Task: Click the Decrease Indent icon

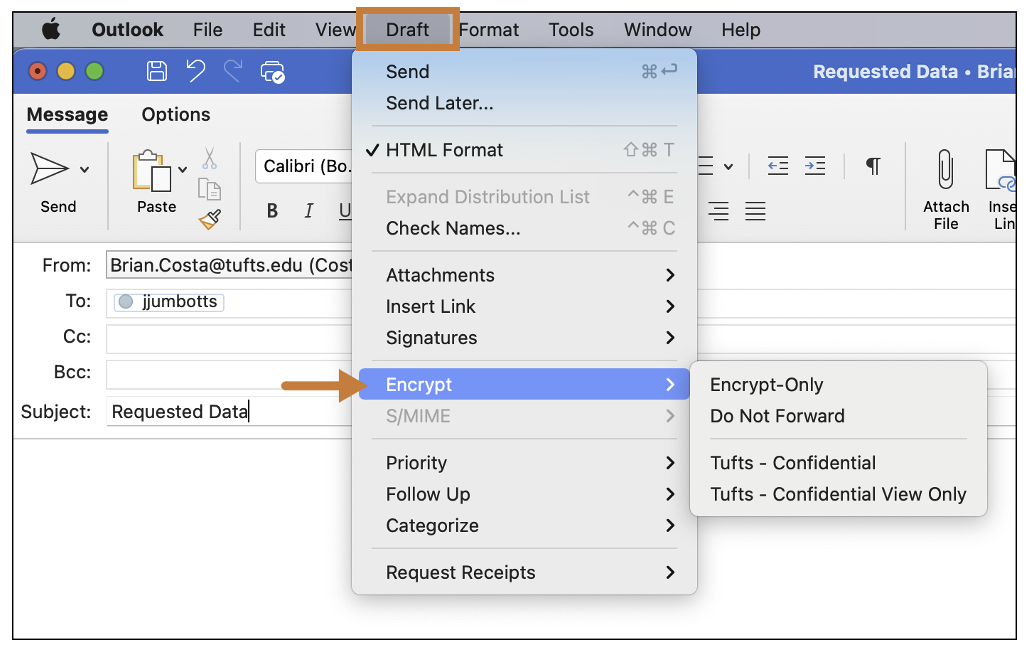Action: click(x=777, y=165)
